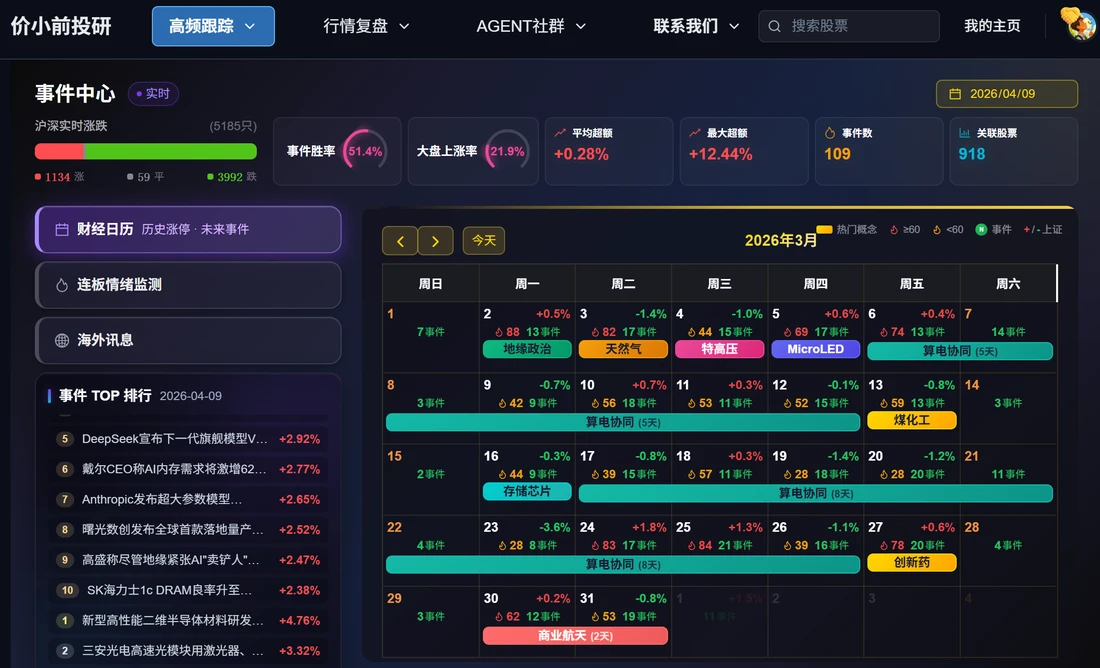Toggle the 实时 live status badge
Screen dimensions: 1100x668
coord(153,94)
